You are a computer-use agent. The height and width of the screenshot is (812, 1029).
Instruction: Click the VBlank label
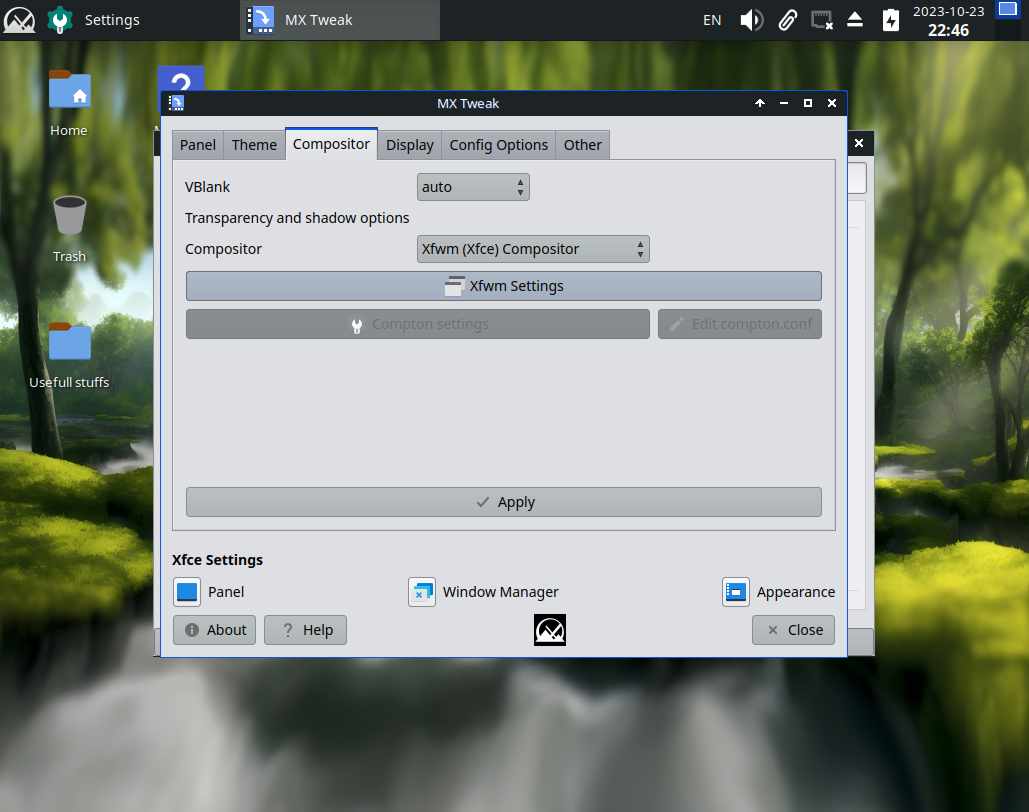[207, 187]
